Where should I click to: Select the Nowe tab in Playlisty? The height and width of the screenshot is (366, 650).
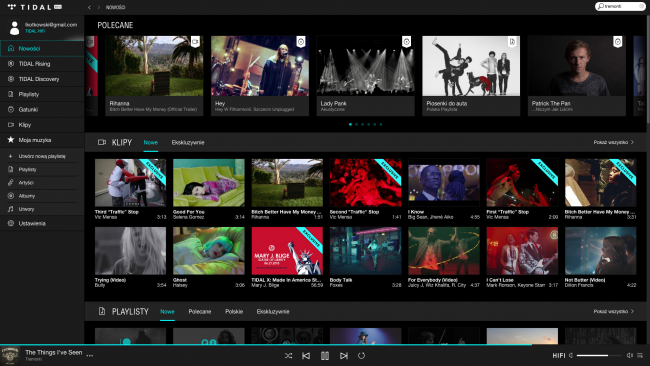pyautogui.click(x=167, y=311)
